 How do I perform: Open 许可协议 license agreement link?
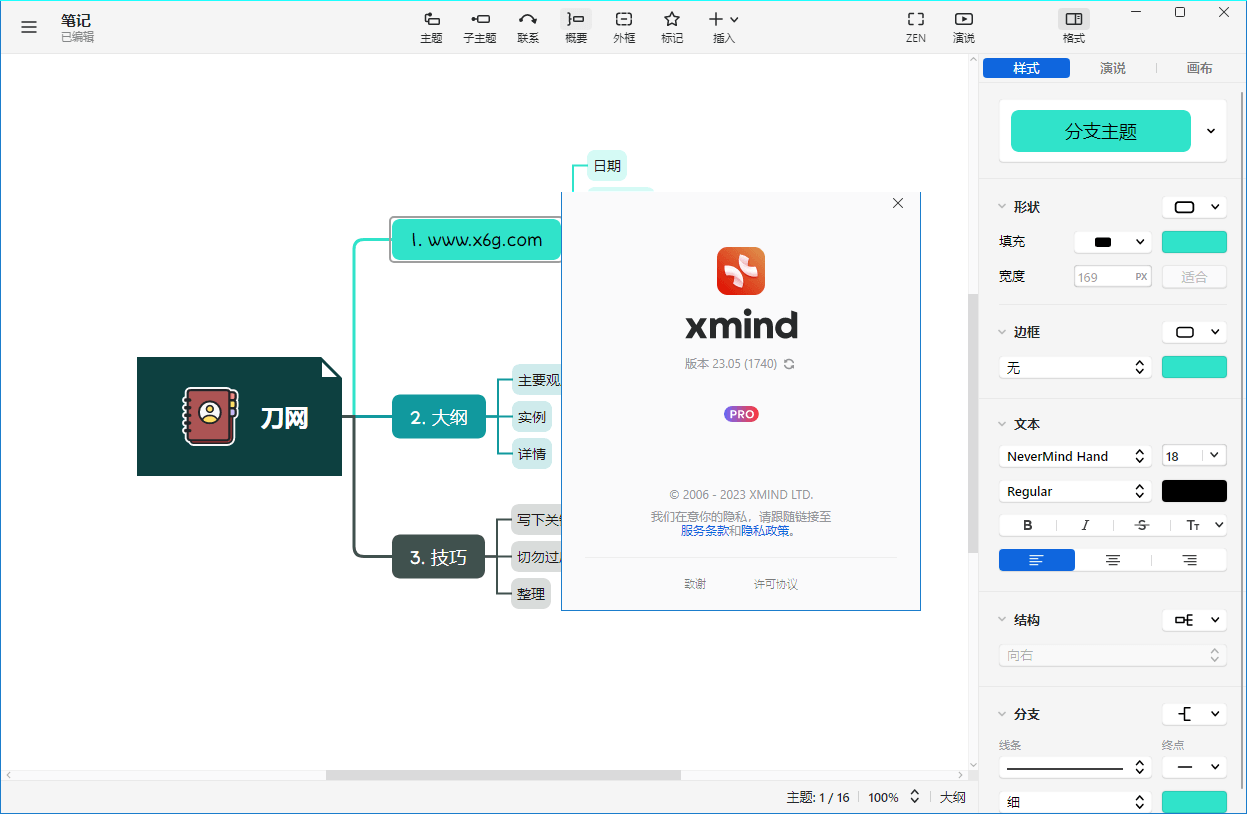click(775, 583)
